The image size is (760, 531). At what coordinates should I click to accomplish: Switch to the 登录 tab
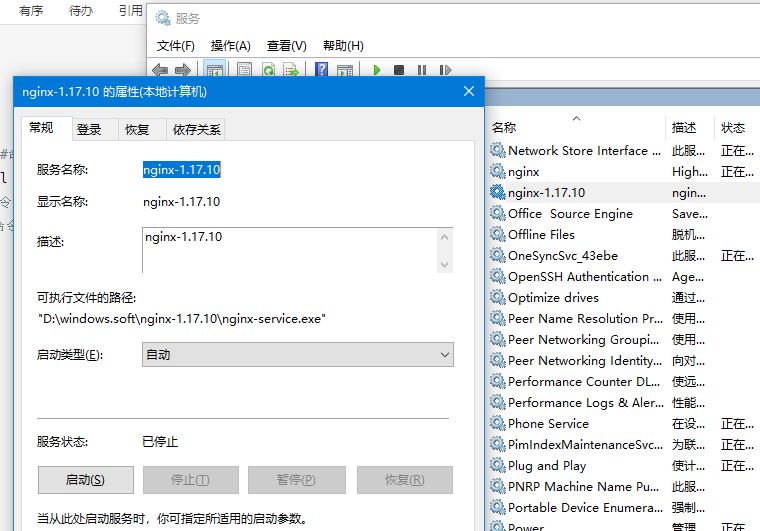(x=95, y=129)
